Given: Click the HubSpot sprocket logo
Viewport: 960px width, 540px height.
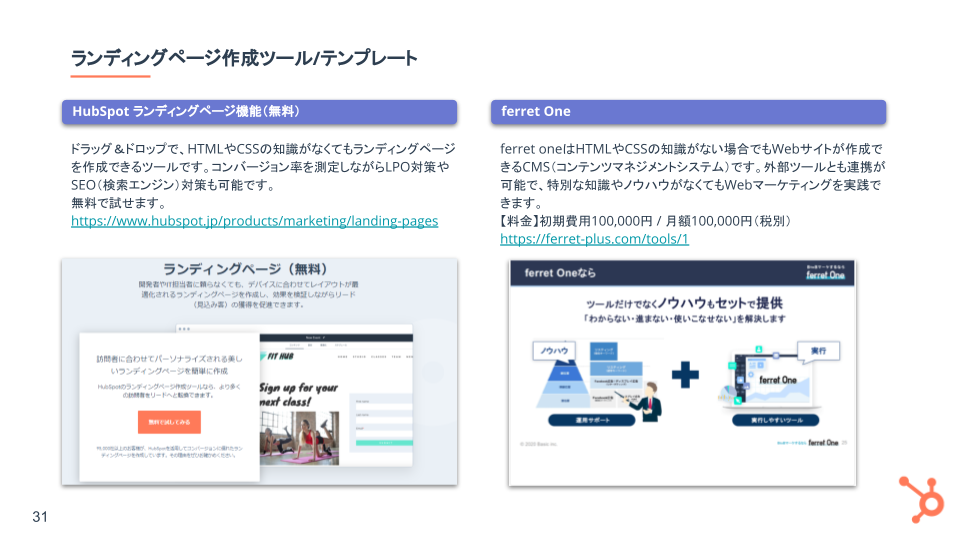Looking at the screenshot, I should click(920, 498).
